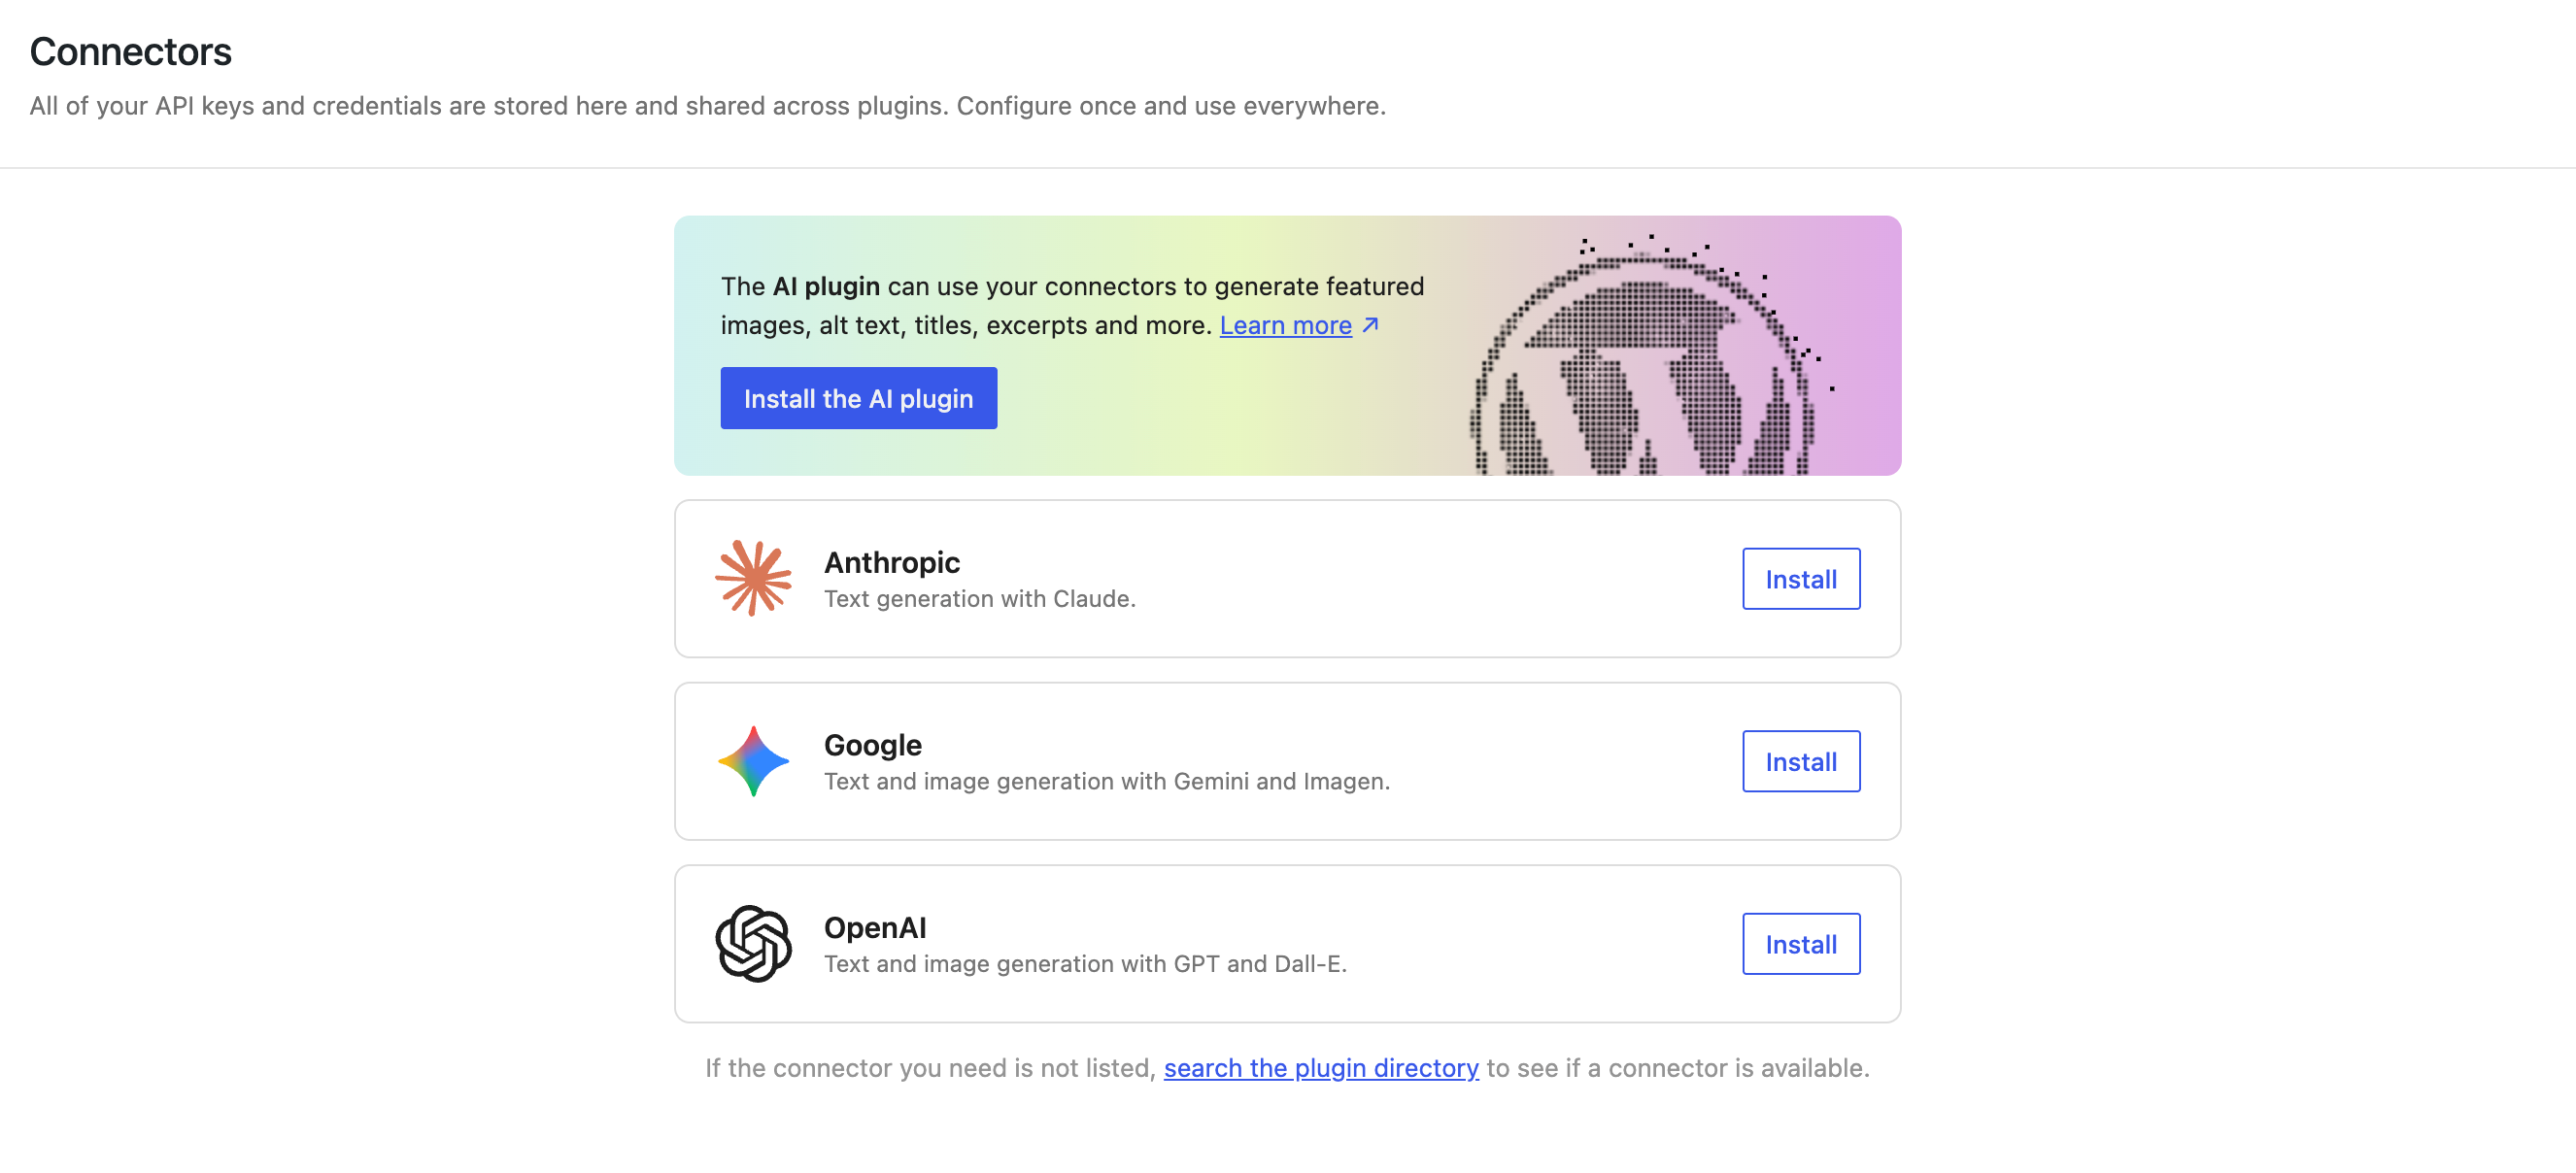Screen dimensions: 2576x1173
Task: Open the search the plugin directory link
Action: click(x=1322, y=1068)
